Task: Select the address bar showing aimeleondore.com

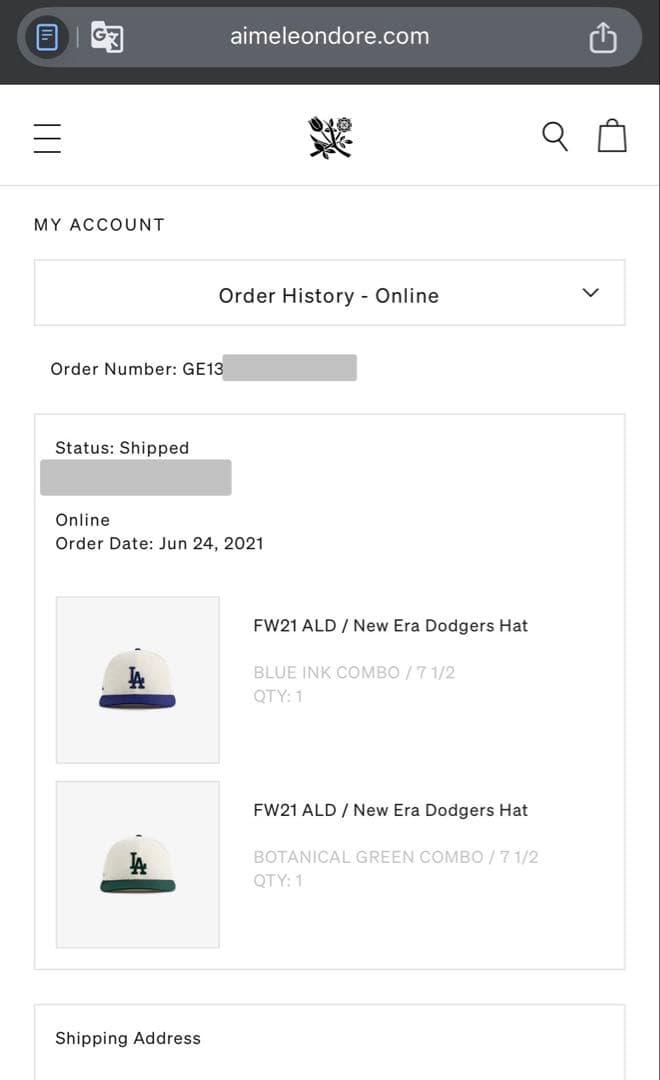Action: pyautogui.click(x=330, y=36)
